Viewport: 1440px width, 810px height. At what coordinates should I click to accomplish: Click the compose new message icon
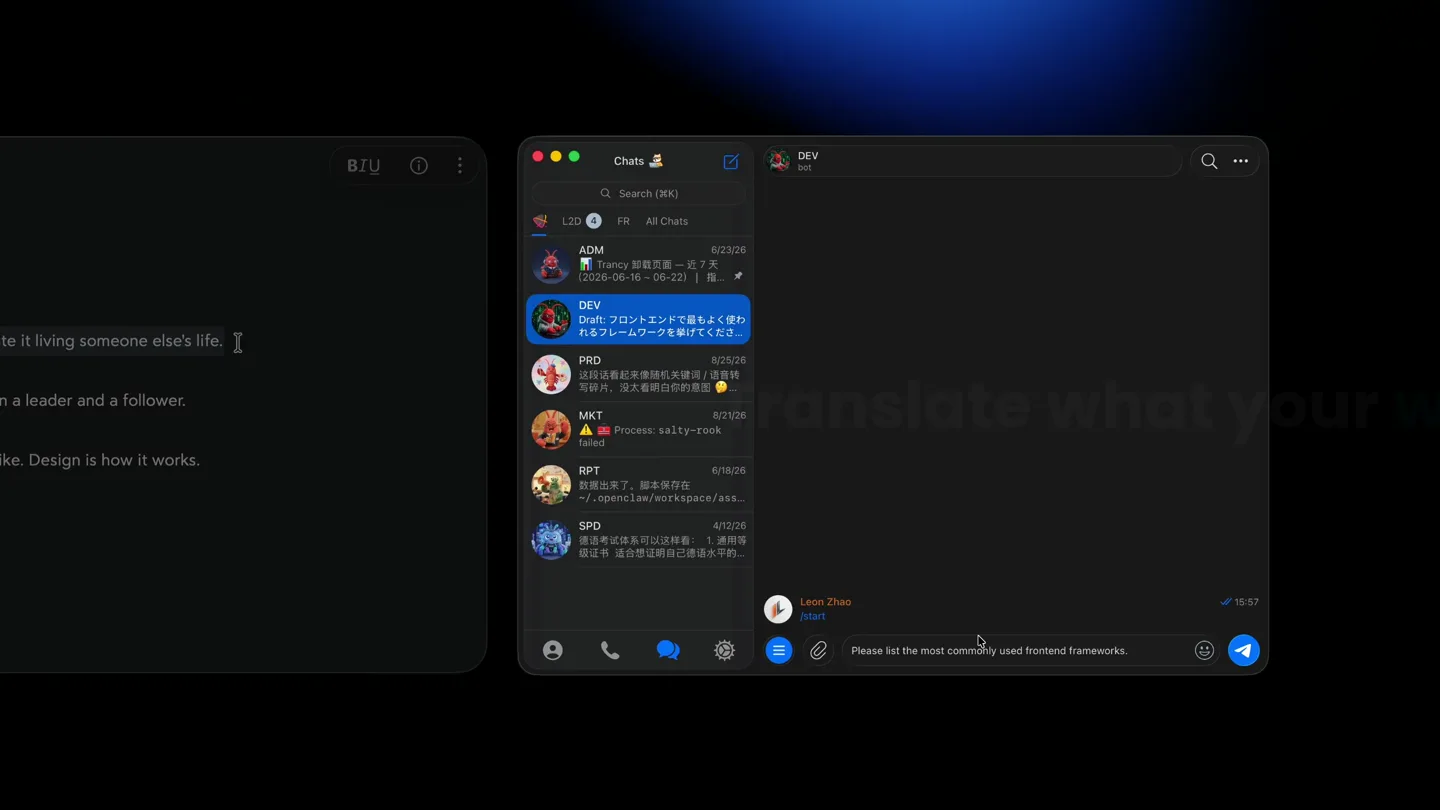pos(731,161)
